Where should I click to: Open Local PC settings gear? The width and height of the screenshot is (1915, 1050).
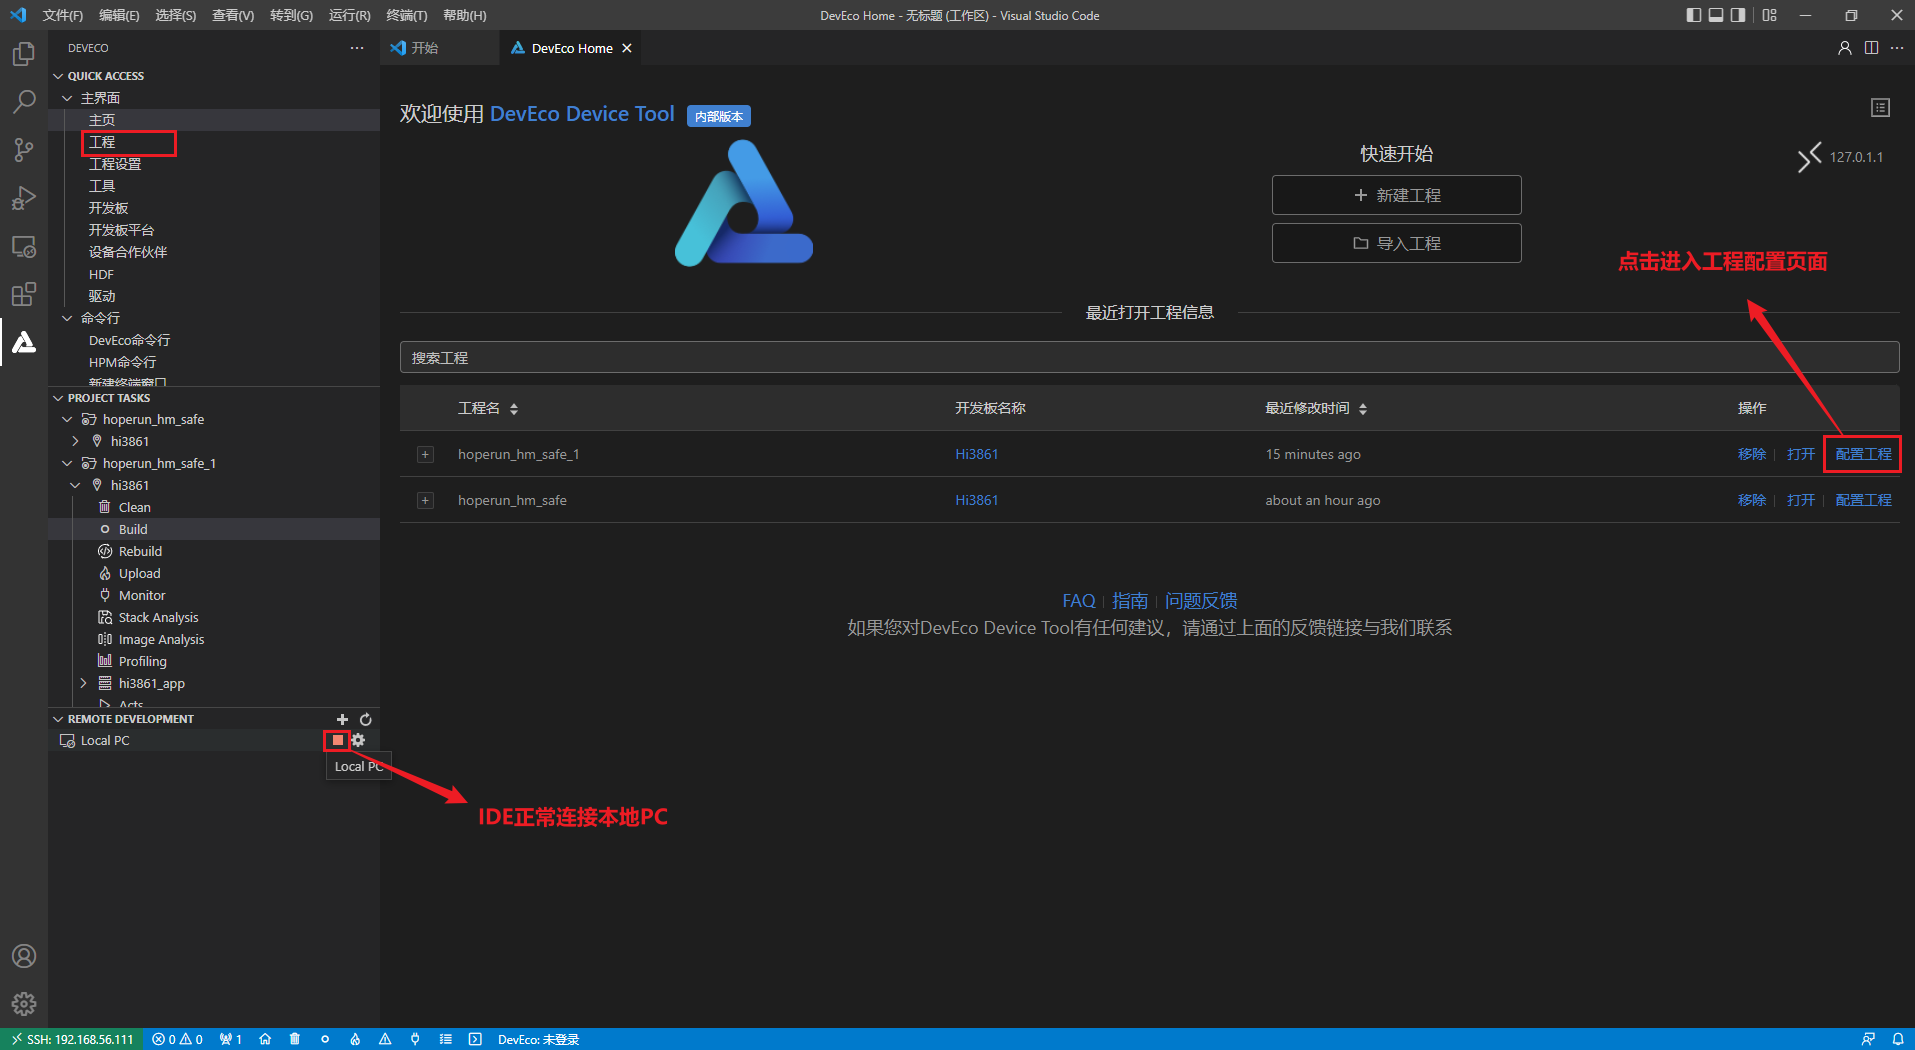click(358, 740)
